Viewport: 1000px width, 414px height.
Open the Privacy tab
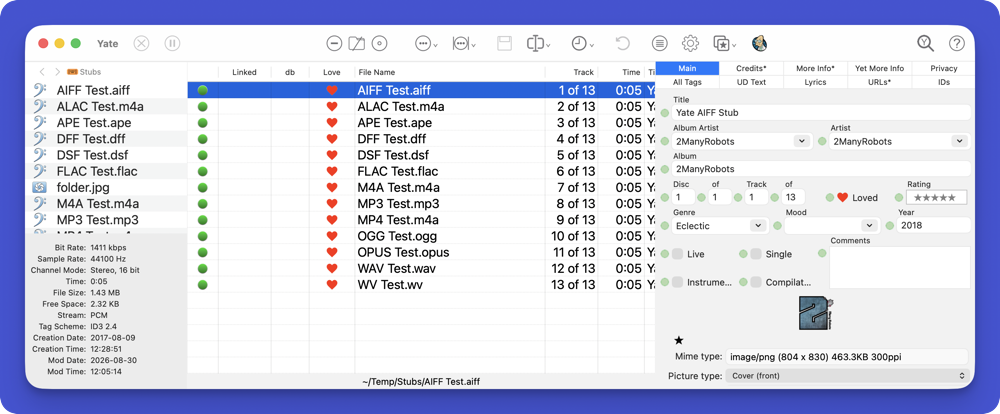[943, 68]
